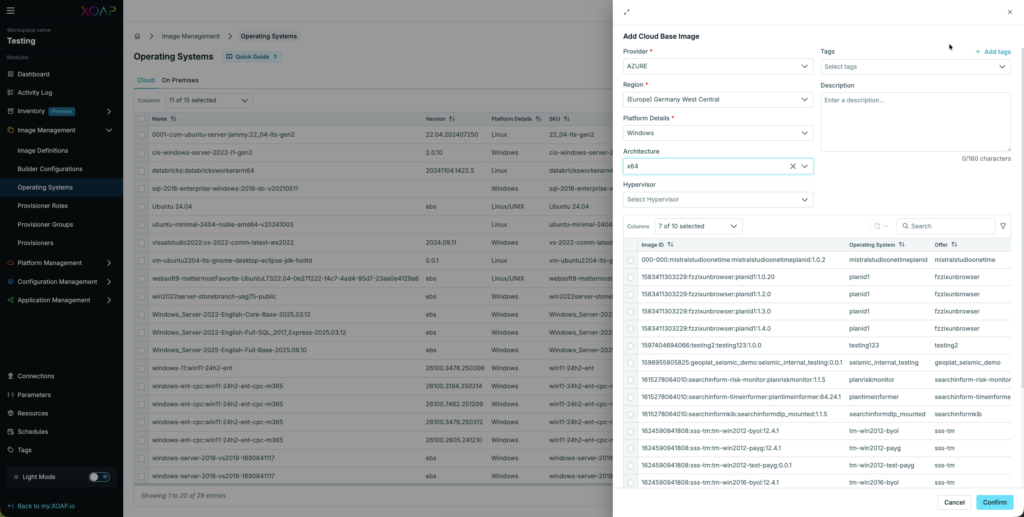This screenshot has height=517, width=1024.
Task: Clear the x64 architecture selection
Action: coord(792,166)
